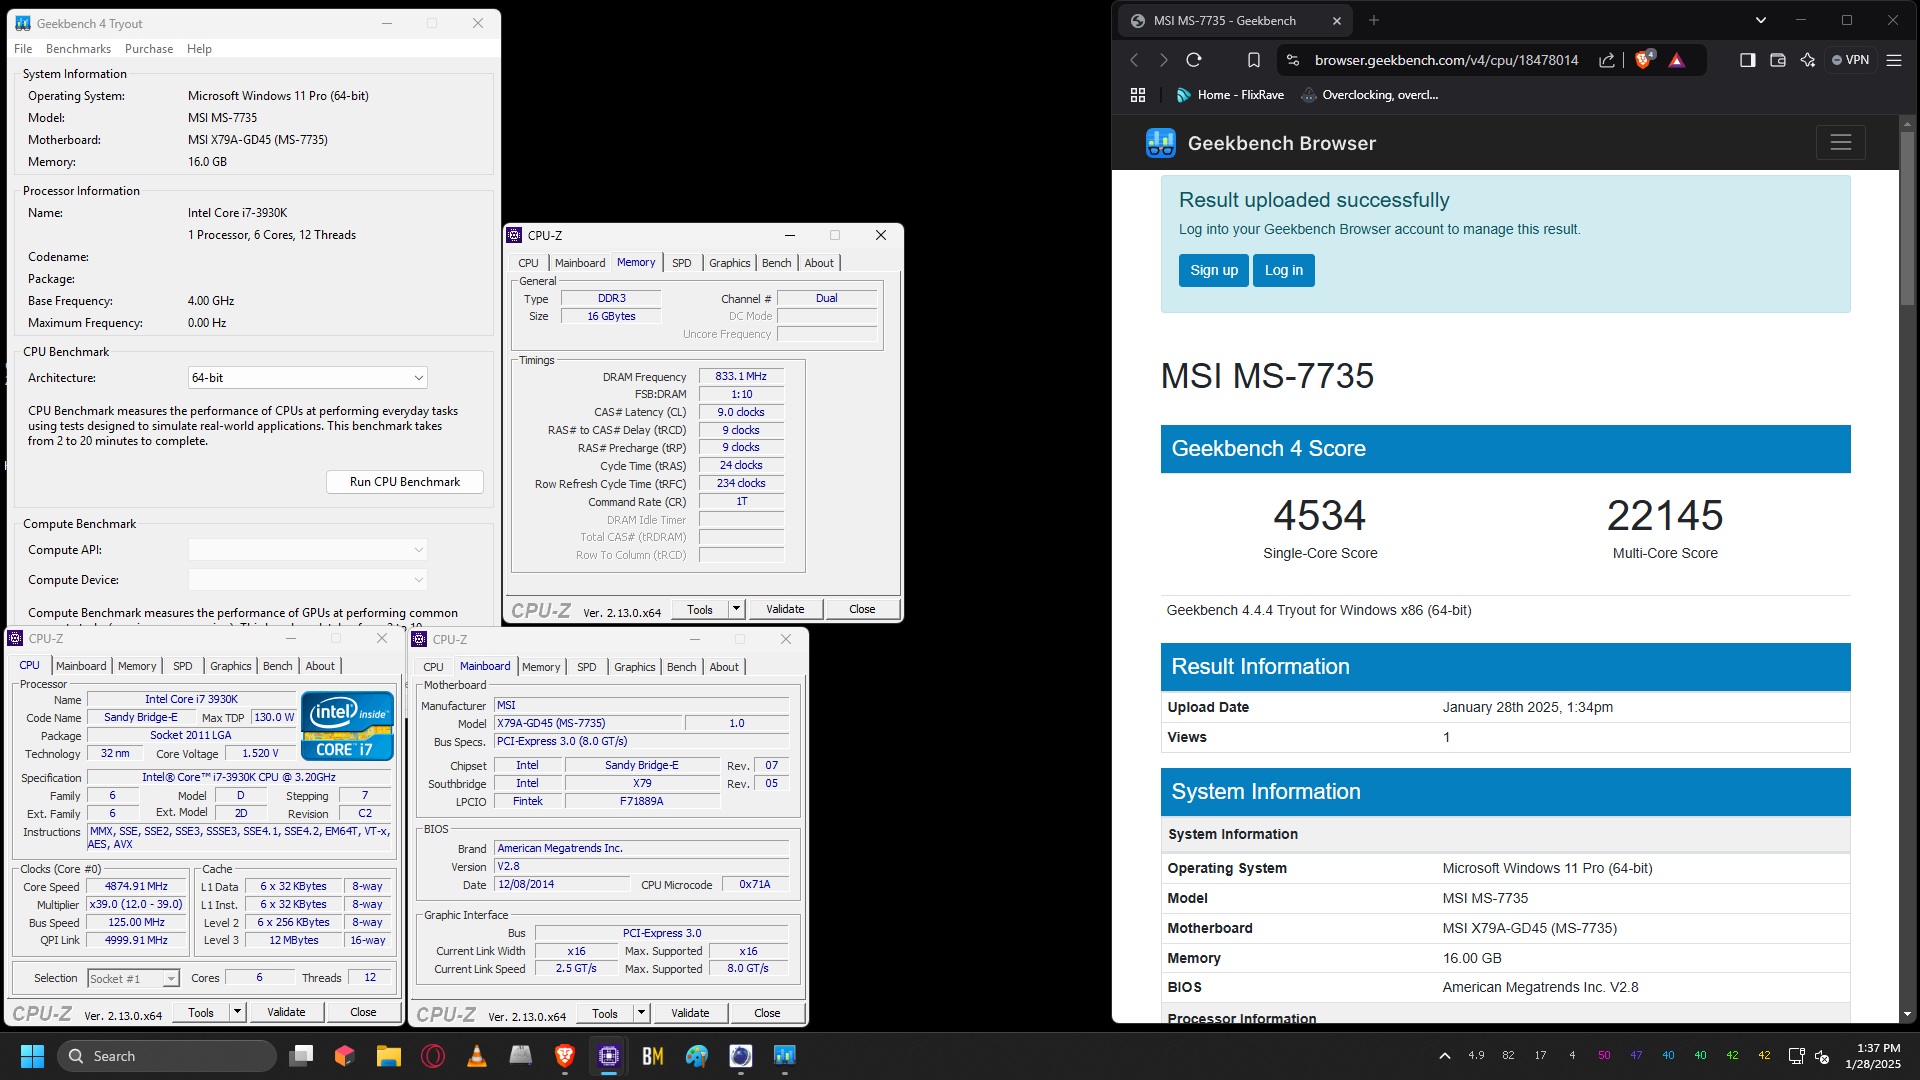This screenshot has height=1080, width=1920.
Task: Bookmark the current Geekbench page
Action: pos(1253,60)
